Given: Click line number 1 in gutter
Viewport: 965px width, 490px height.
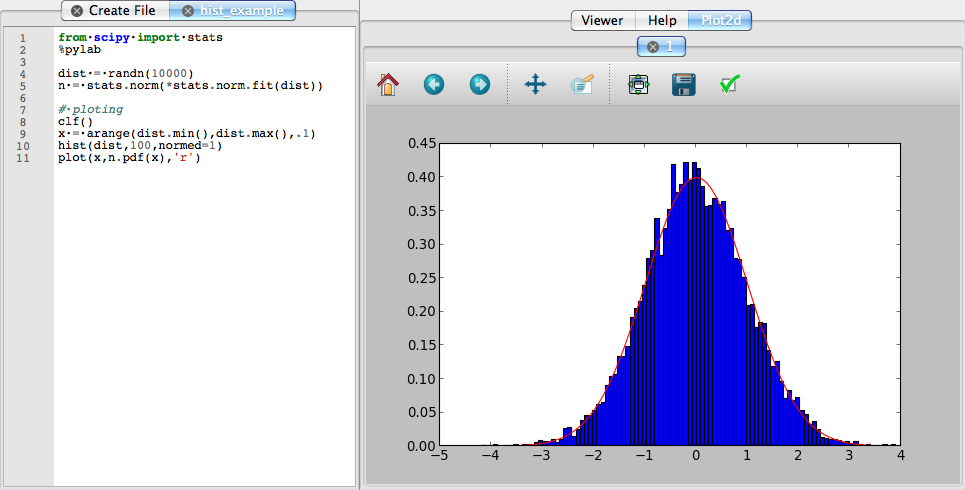Looking at the screenshot, I should click(x=23, y=38).
